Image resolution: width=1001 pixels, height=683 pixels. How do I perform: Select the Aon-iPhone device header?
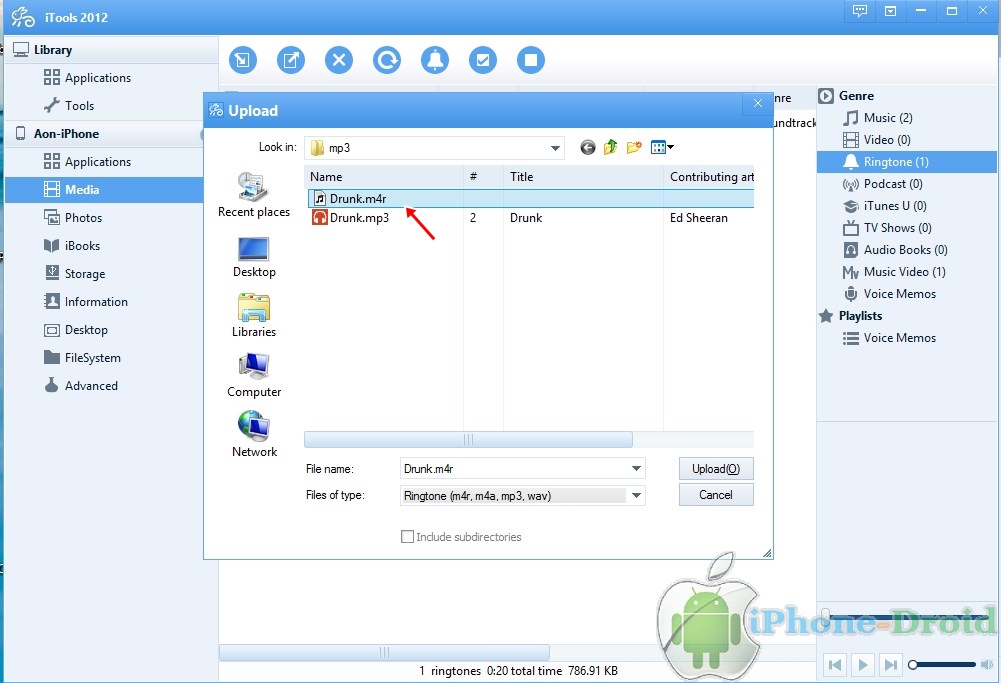[x=66, y=134]
